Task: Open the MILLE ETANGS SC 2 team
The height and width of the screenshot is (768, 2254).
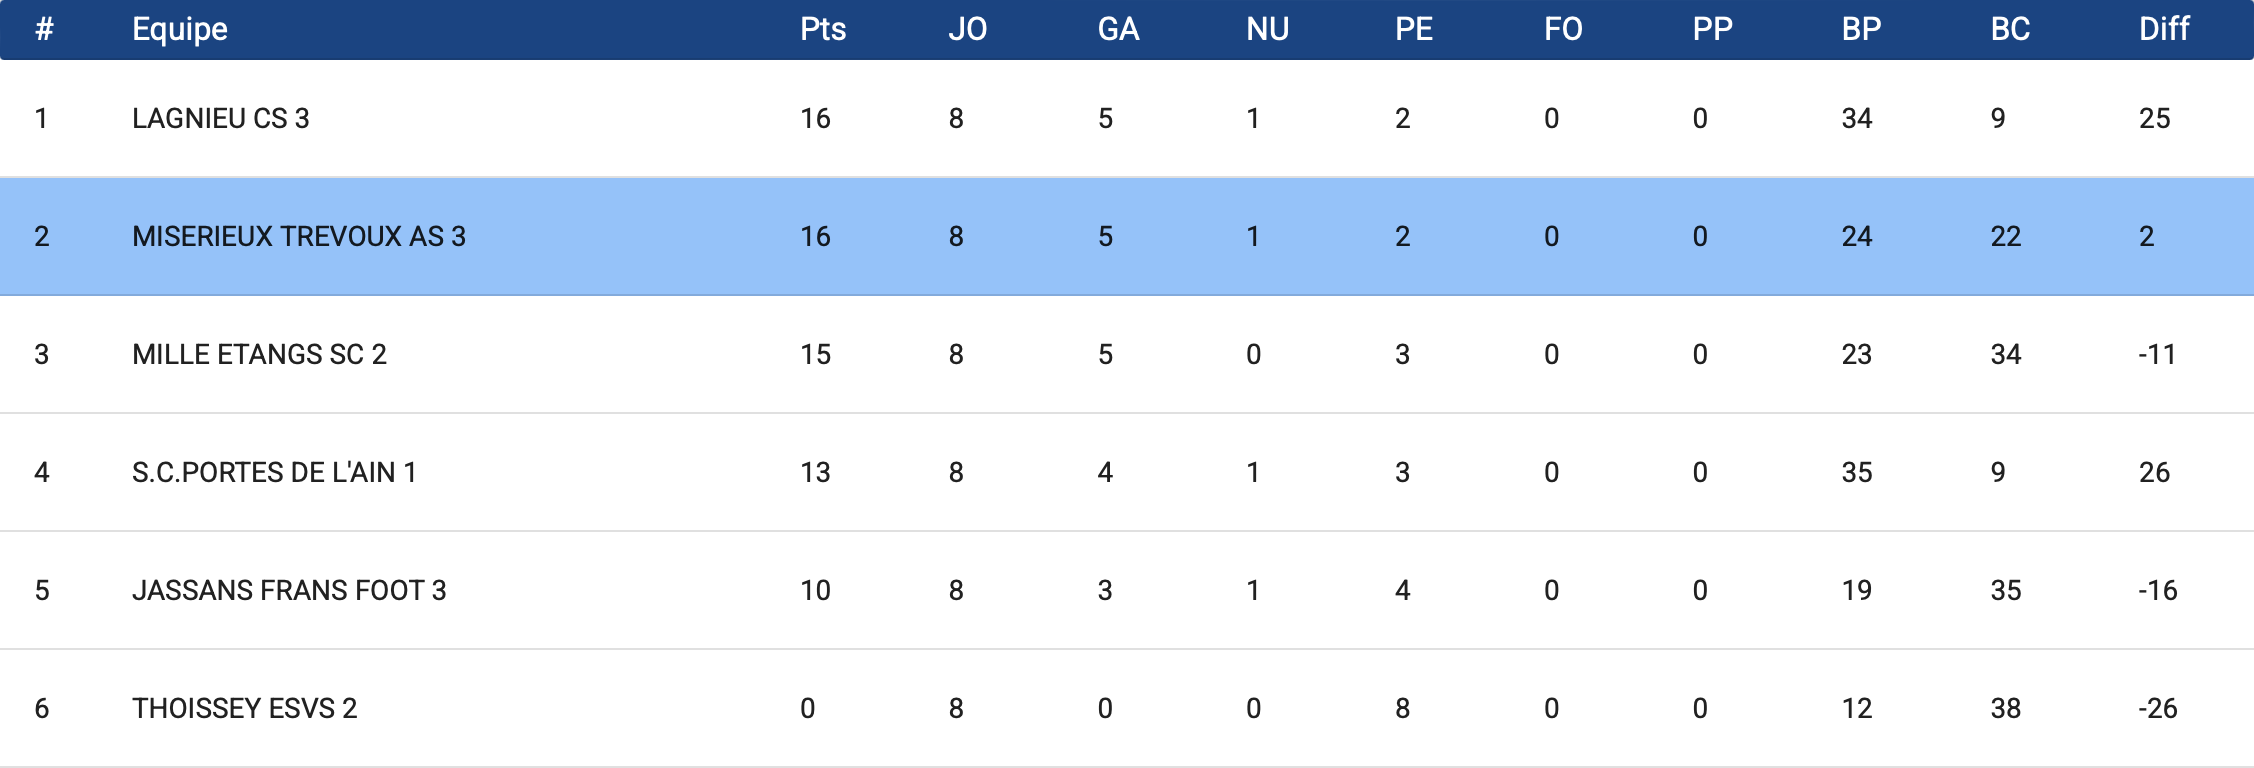Action: click(x=259, y=354)
